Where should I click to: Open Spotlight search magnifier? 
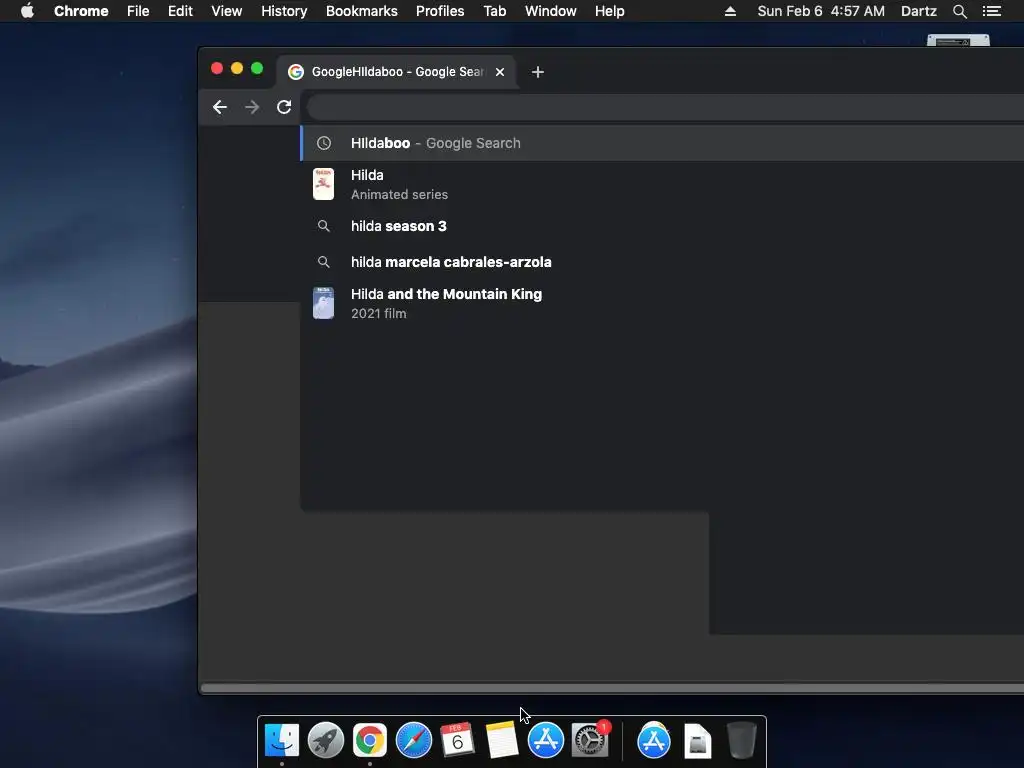pyautogui.click(x=959, y=11)
